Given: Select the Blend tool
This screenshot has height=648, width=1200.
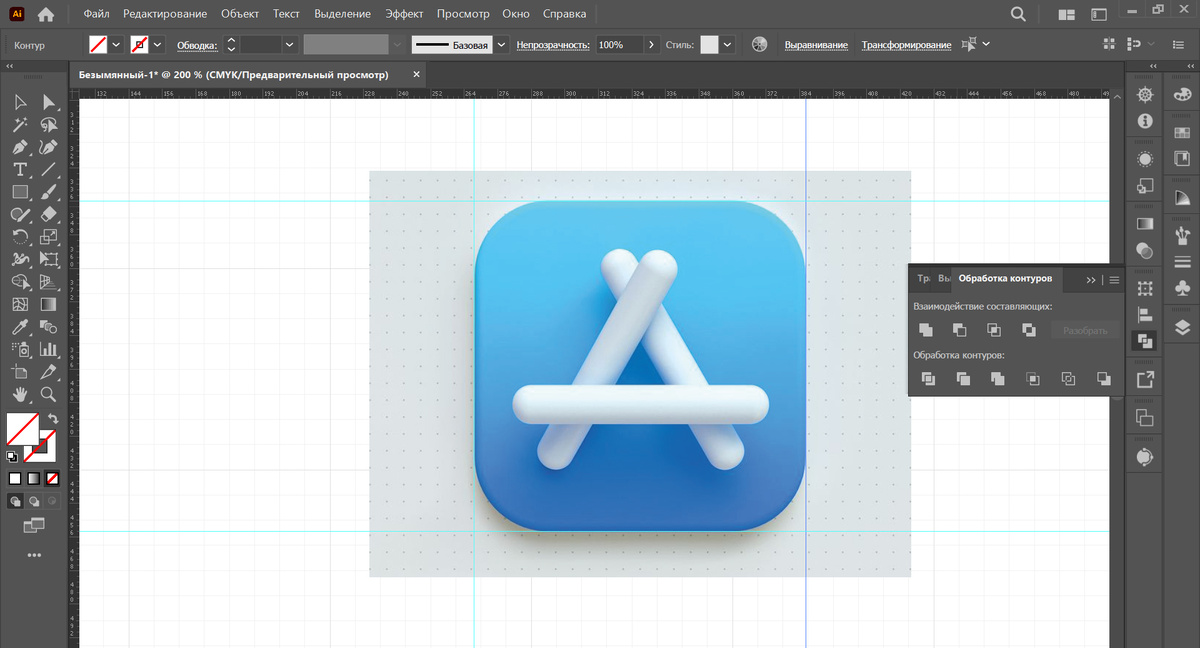Looking at the screenshot, I should click(x=48, y=327).
